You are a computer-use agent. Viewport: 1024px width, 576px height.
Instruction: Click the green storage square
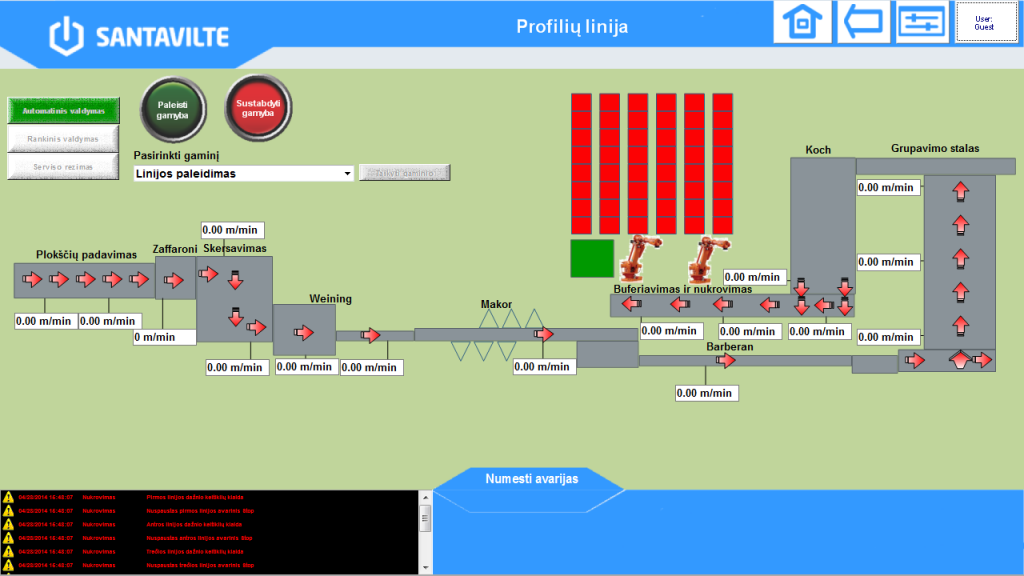point(592,258)
